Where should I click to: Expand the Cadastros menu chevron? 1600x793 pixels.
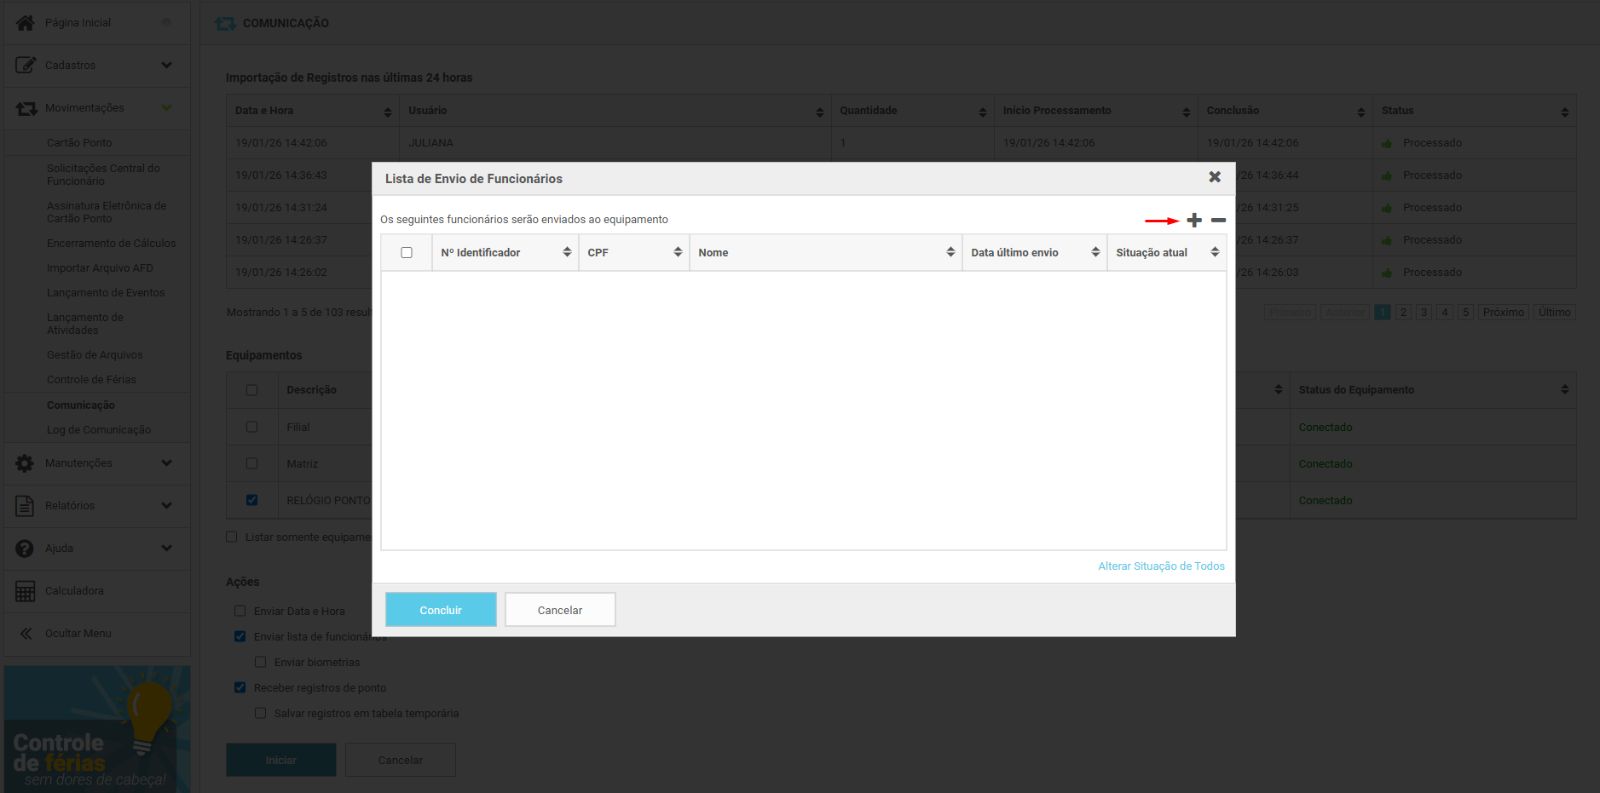[166, 65]
